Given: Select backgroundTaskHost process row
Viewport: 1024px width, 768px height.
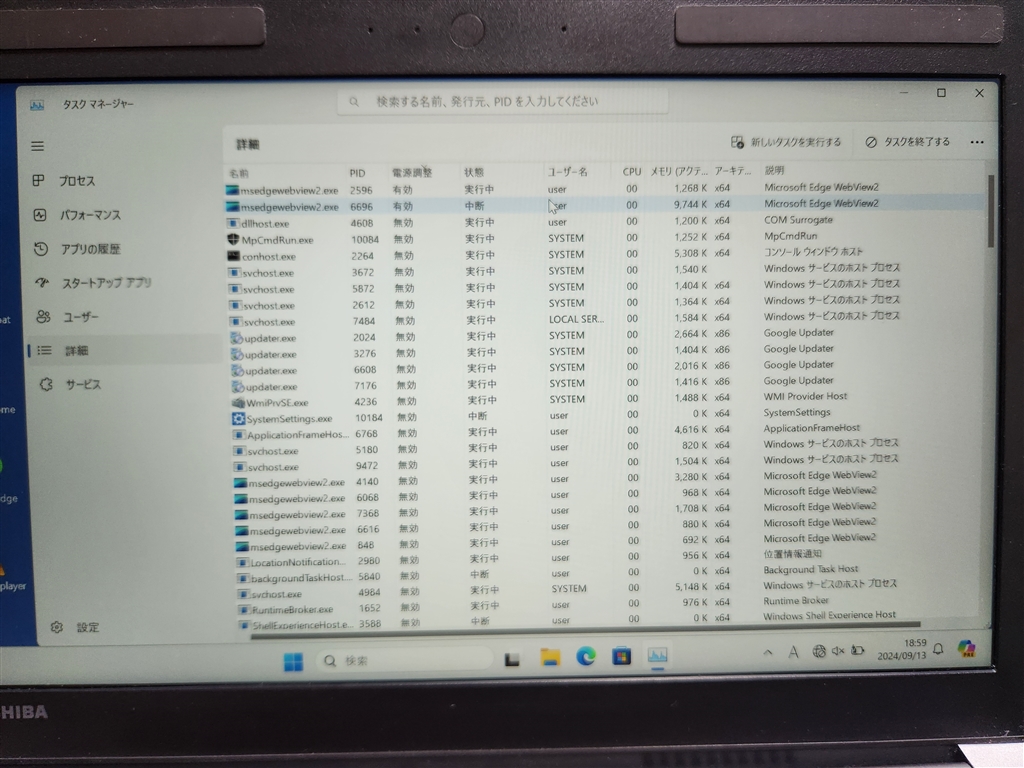Looking at the screenshot, I should (x=604, y=575).
